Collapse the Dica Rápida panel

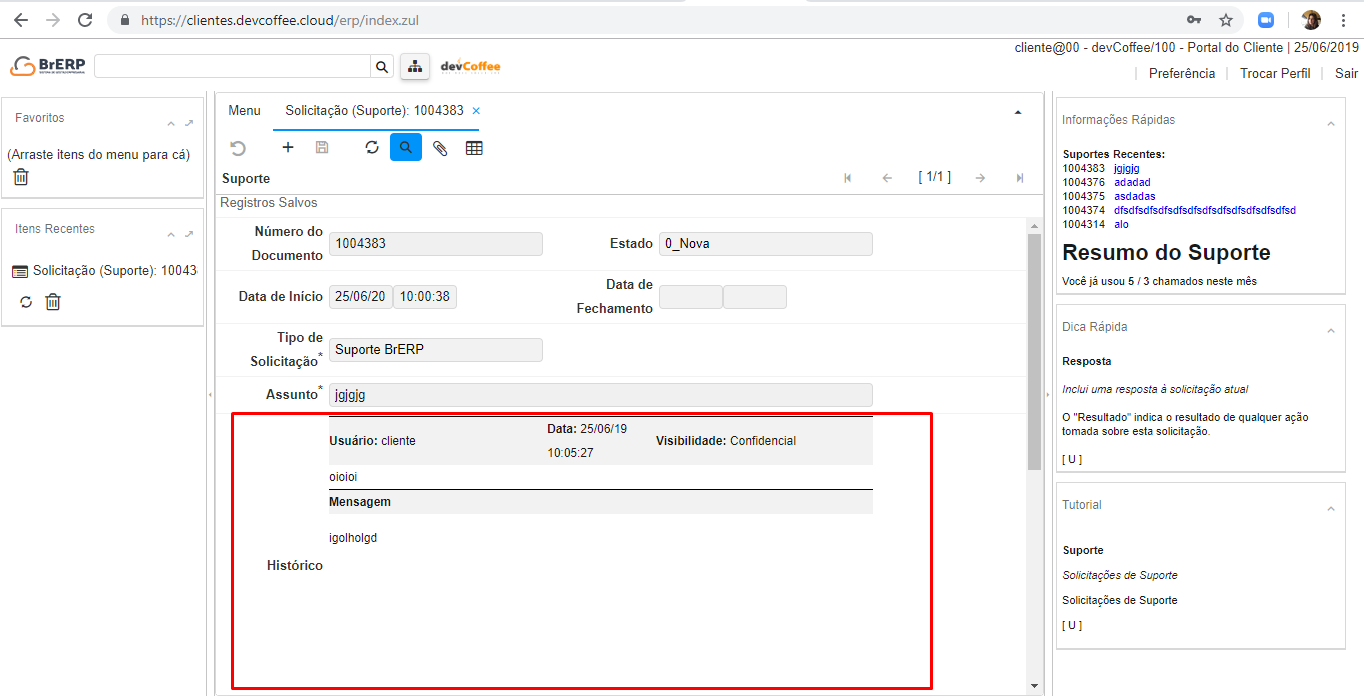[x=1330, y=331]
